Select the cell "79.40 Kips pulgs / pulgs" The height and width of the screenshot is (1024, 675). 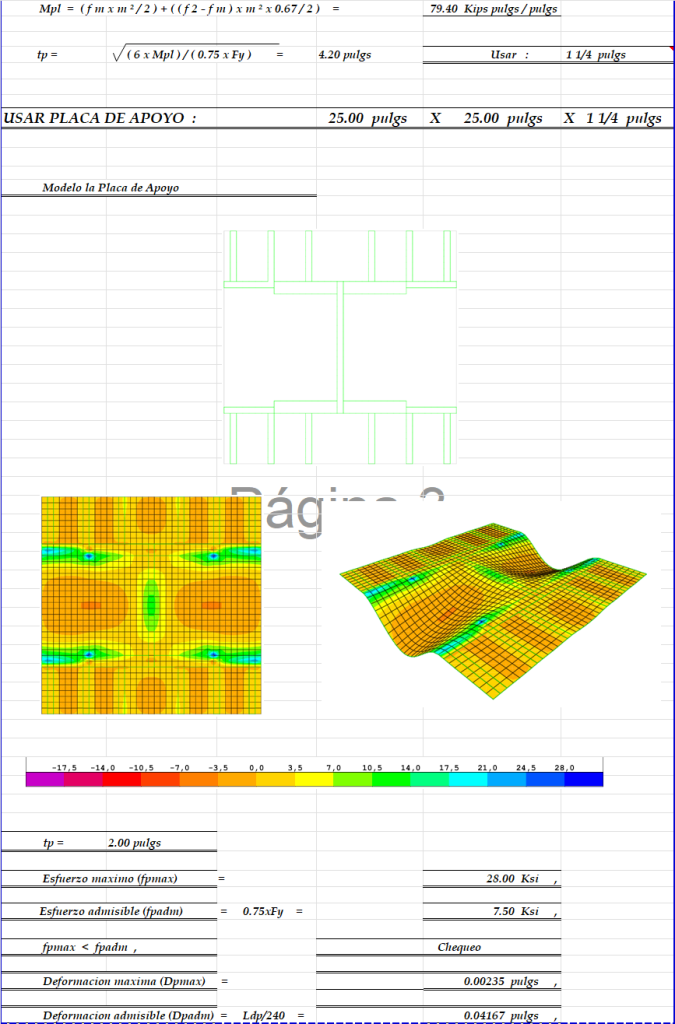(x=494, y=9)
